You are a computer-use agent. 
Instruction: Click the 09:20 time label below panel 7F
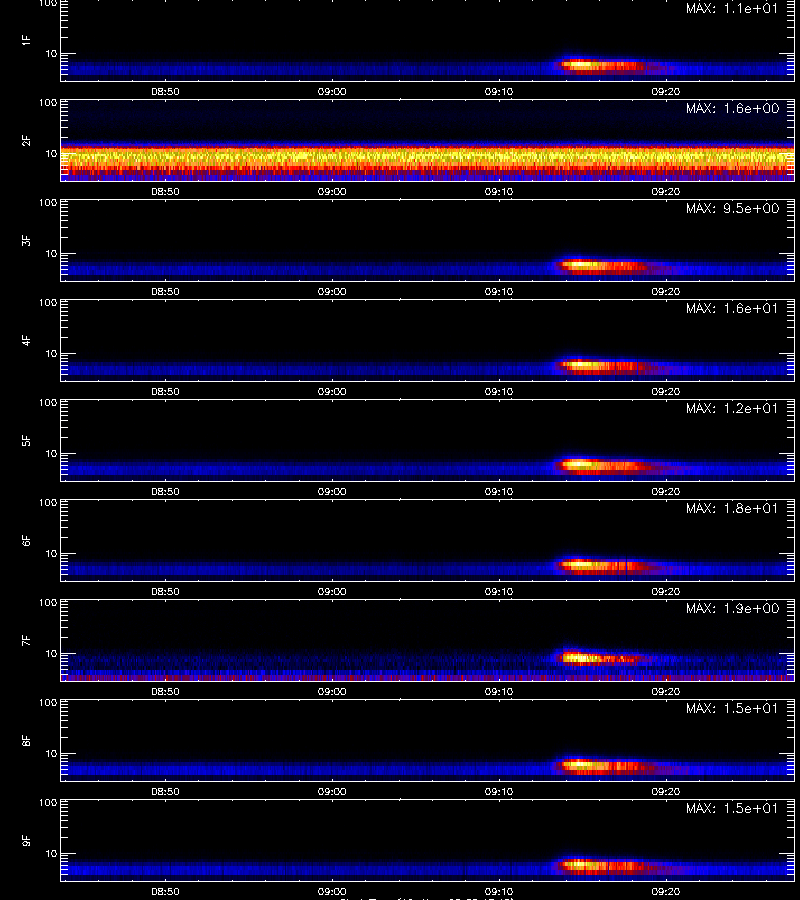click(666, 692)
